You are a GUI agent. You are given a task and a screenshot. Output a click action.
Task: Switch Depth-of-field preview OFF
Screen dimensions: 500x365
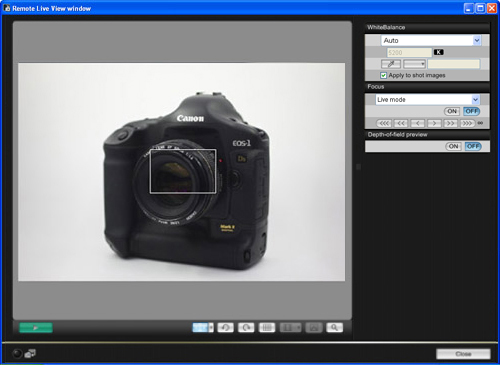[473, 146]
